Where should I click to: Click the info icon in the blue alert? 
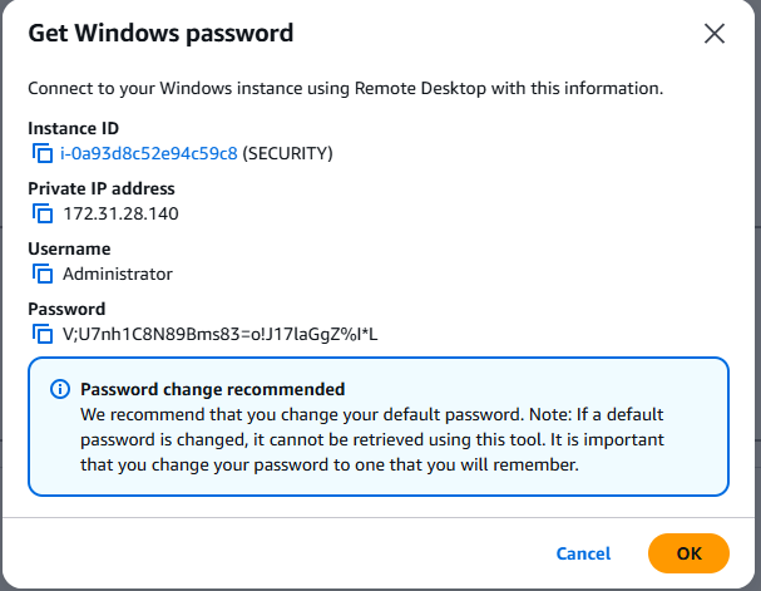pos(60,389)
